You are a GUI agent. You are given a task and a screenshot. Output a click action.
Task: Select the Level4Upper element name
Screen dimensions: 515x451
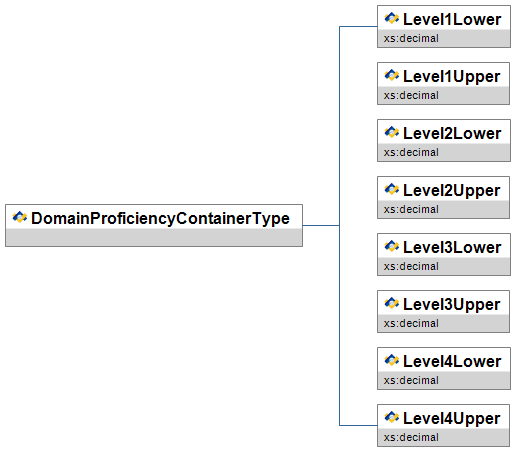point(452,419)
